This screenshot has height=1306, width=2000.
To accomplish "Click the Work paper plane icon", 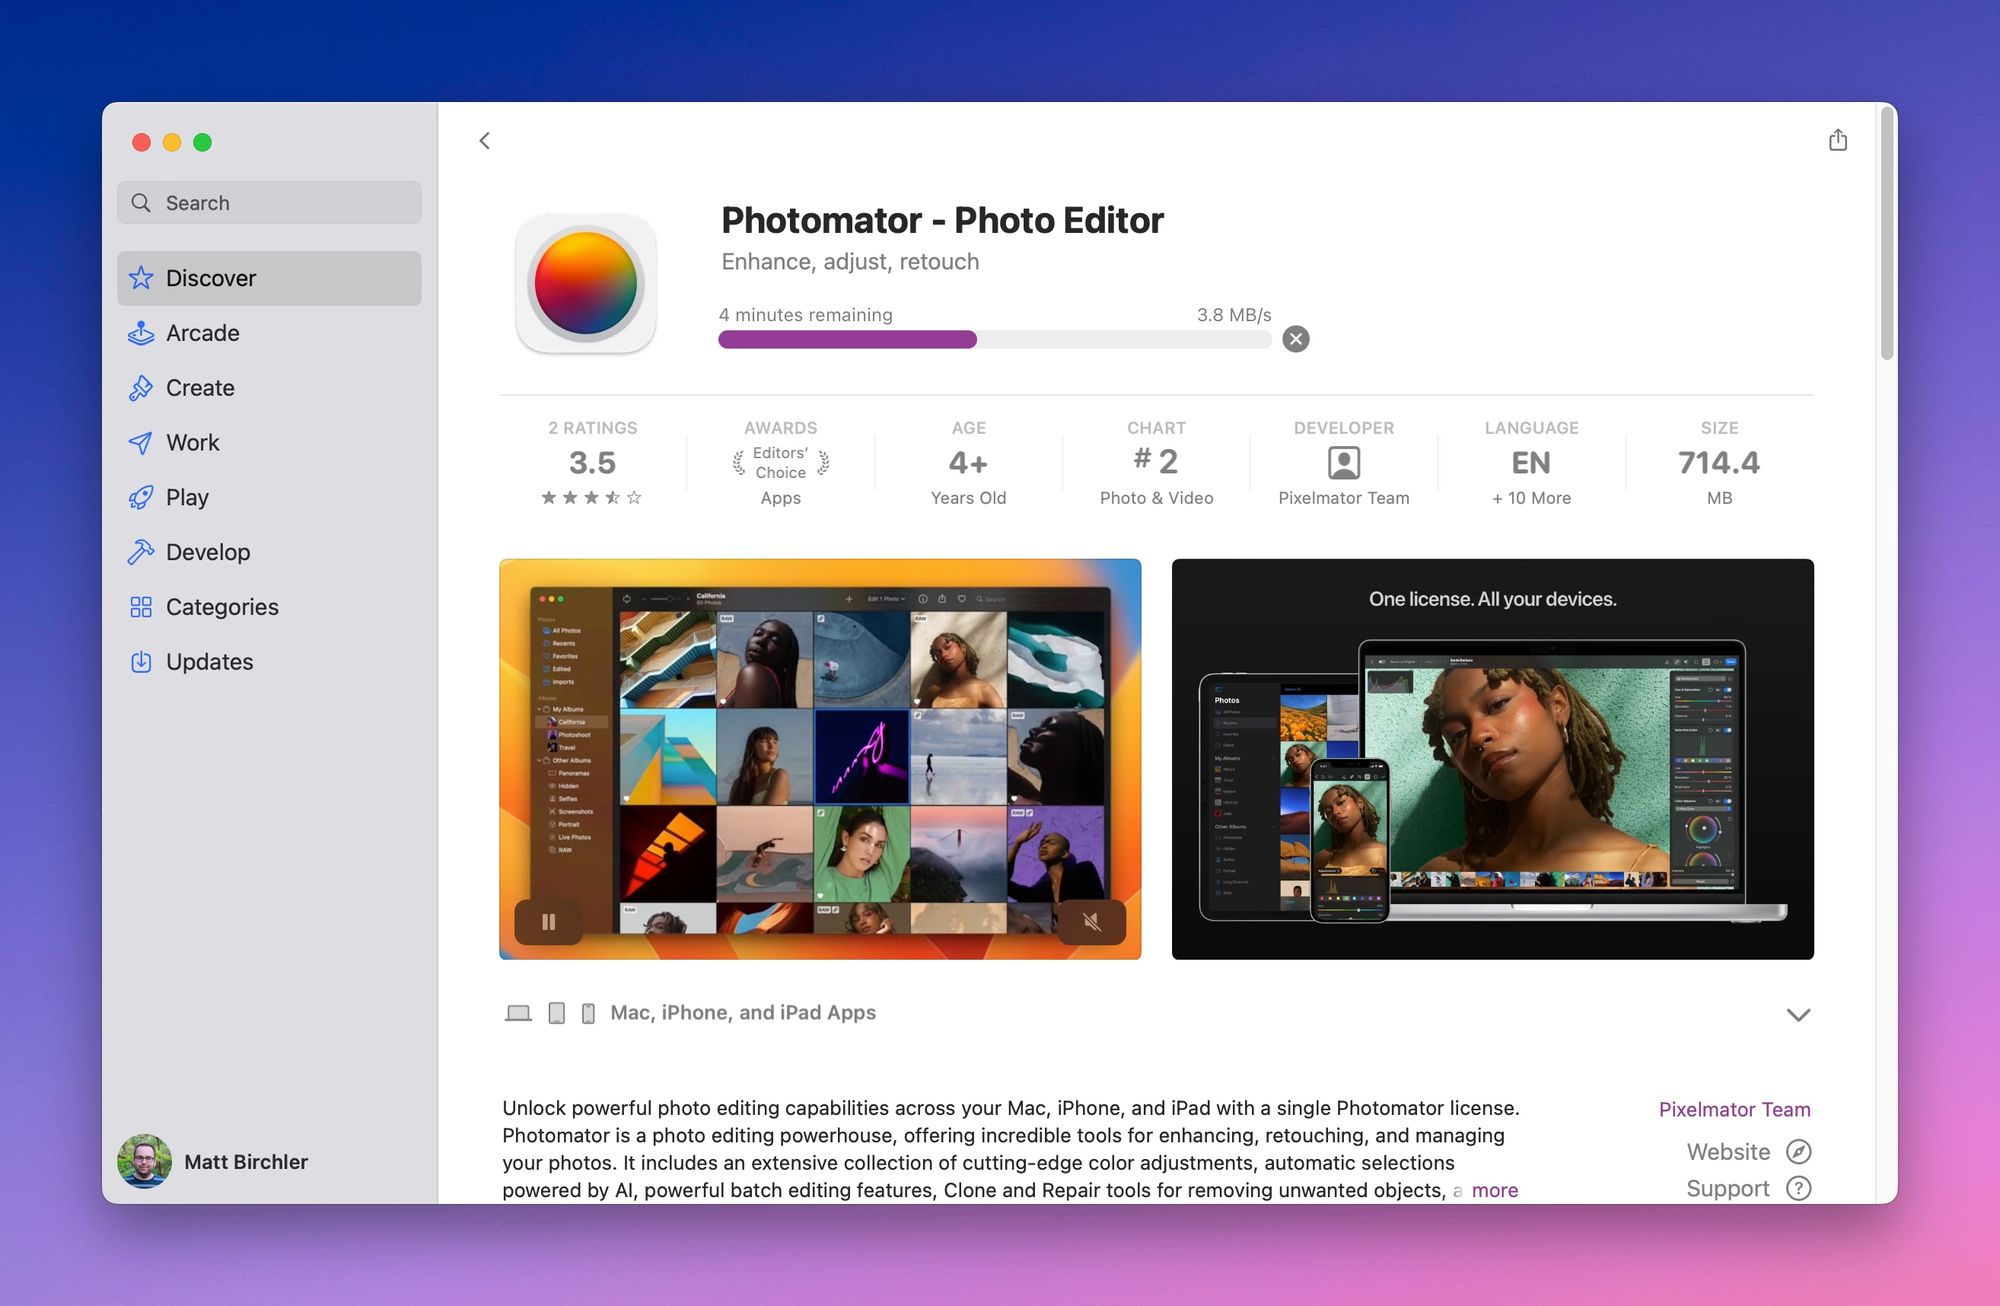I will 141,443.
